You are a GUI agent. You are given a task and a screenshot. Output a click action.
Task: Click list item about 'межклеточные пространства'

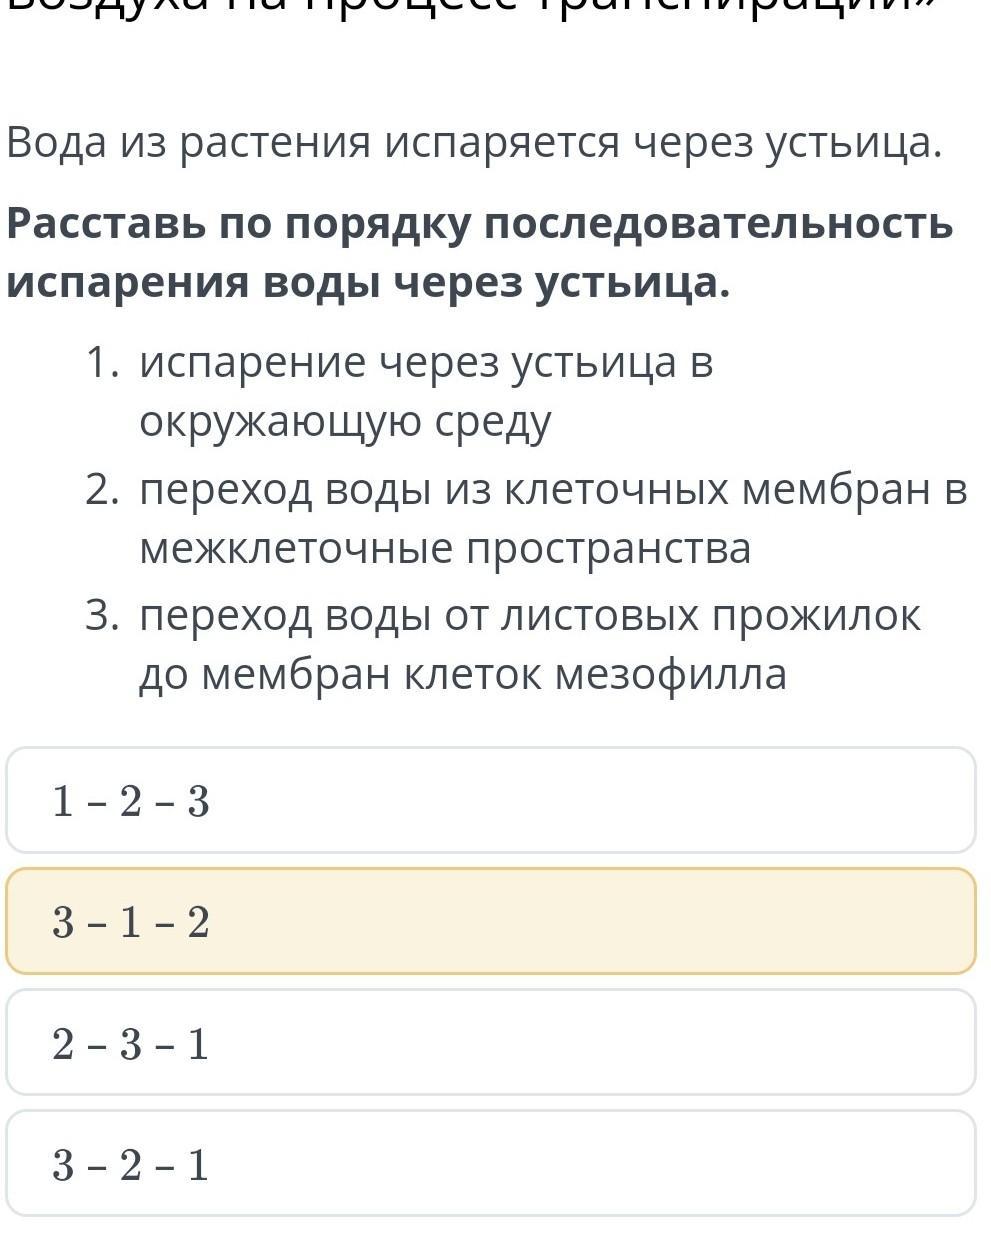(553, 519)
